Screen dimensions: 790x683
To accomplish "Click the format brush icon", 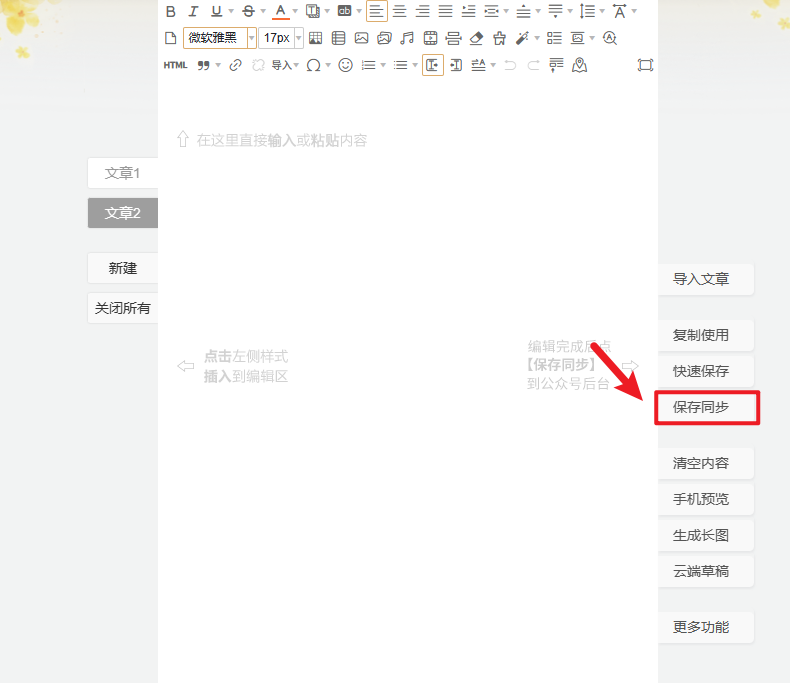I will pyautogui.click(x=499, y=38).
